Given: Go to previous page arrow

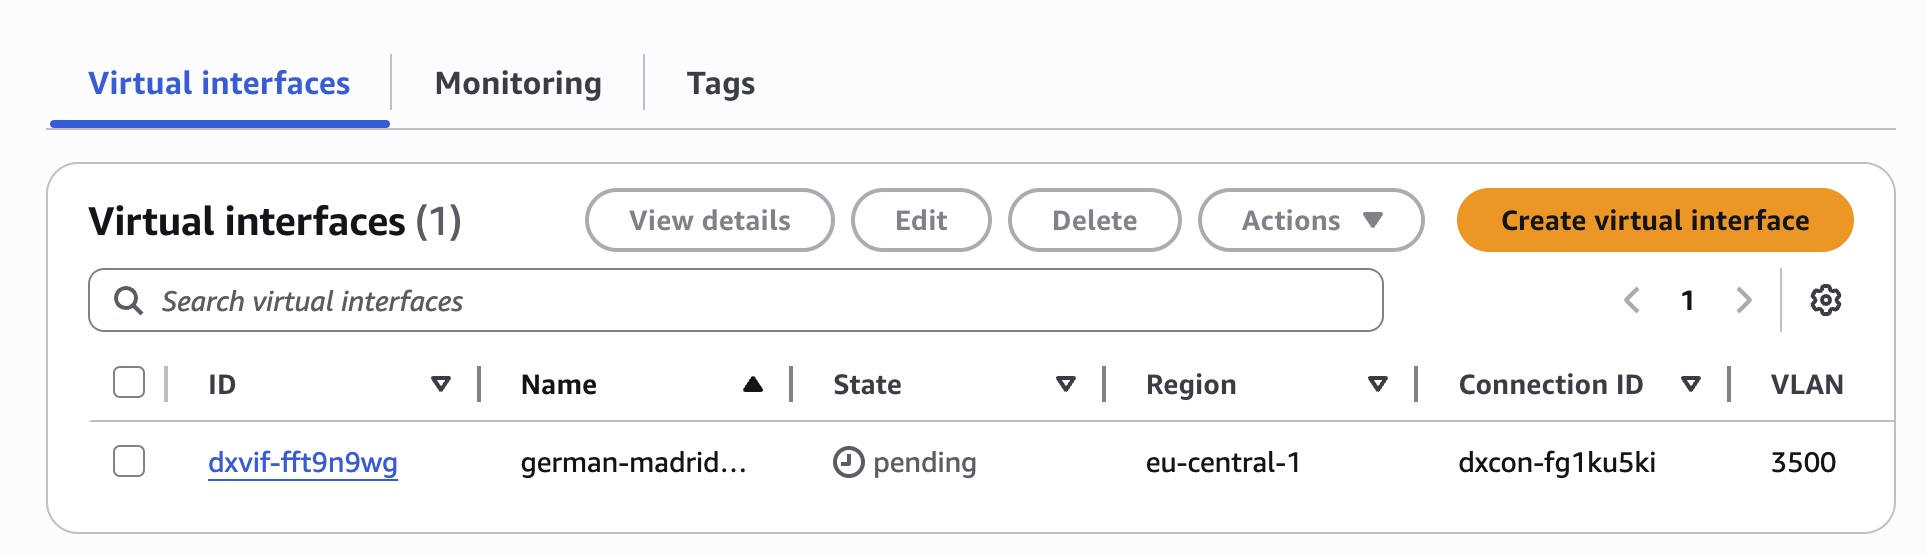Looking at the screenshot, I should click(x=1632, y=300).
